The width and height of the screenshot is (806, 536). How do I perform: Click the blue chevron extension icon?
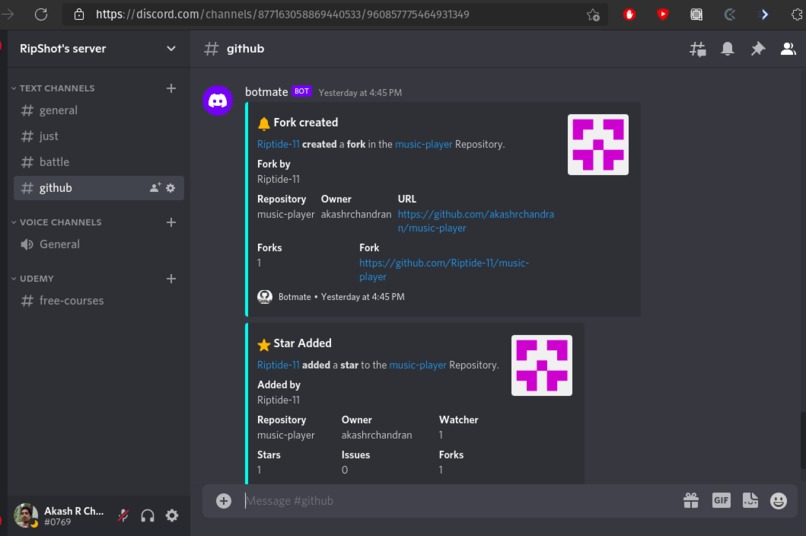tap(764, 14)
